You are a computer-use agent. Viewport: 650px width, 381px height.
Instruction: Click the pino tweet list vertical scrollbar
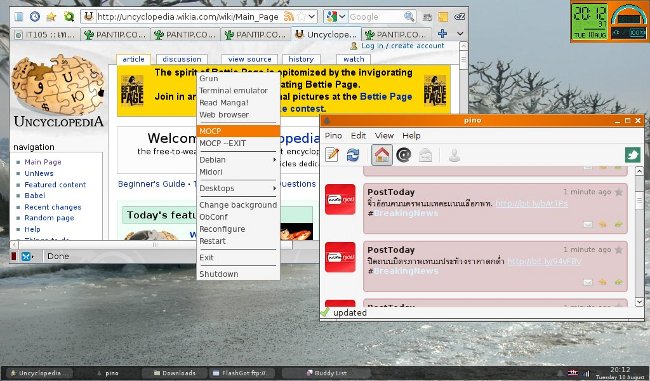coord(639,236)
